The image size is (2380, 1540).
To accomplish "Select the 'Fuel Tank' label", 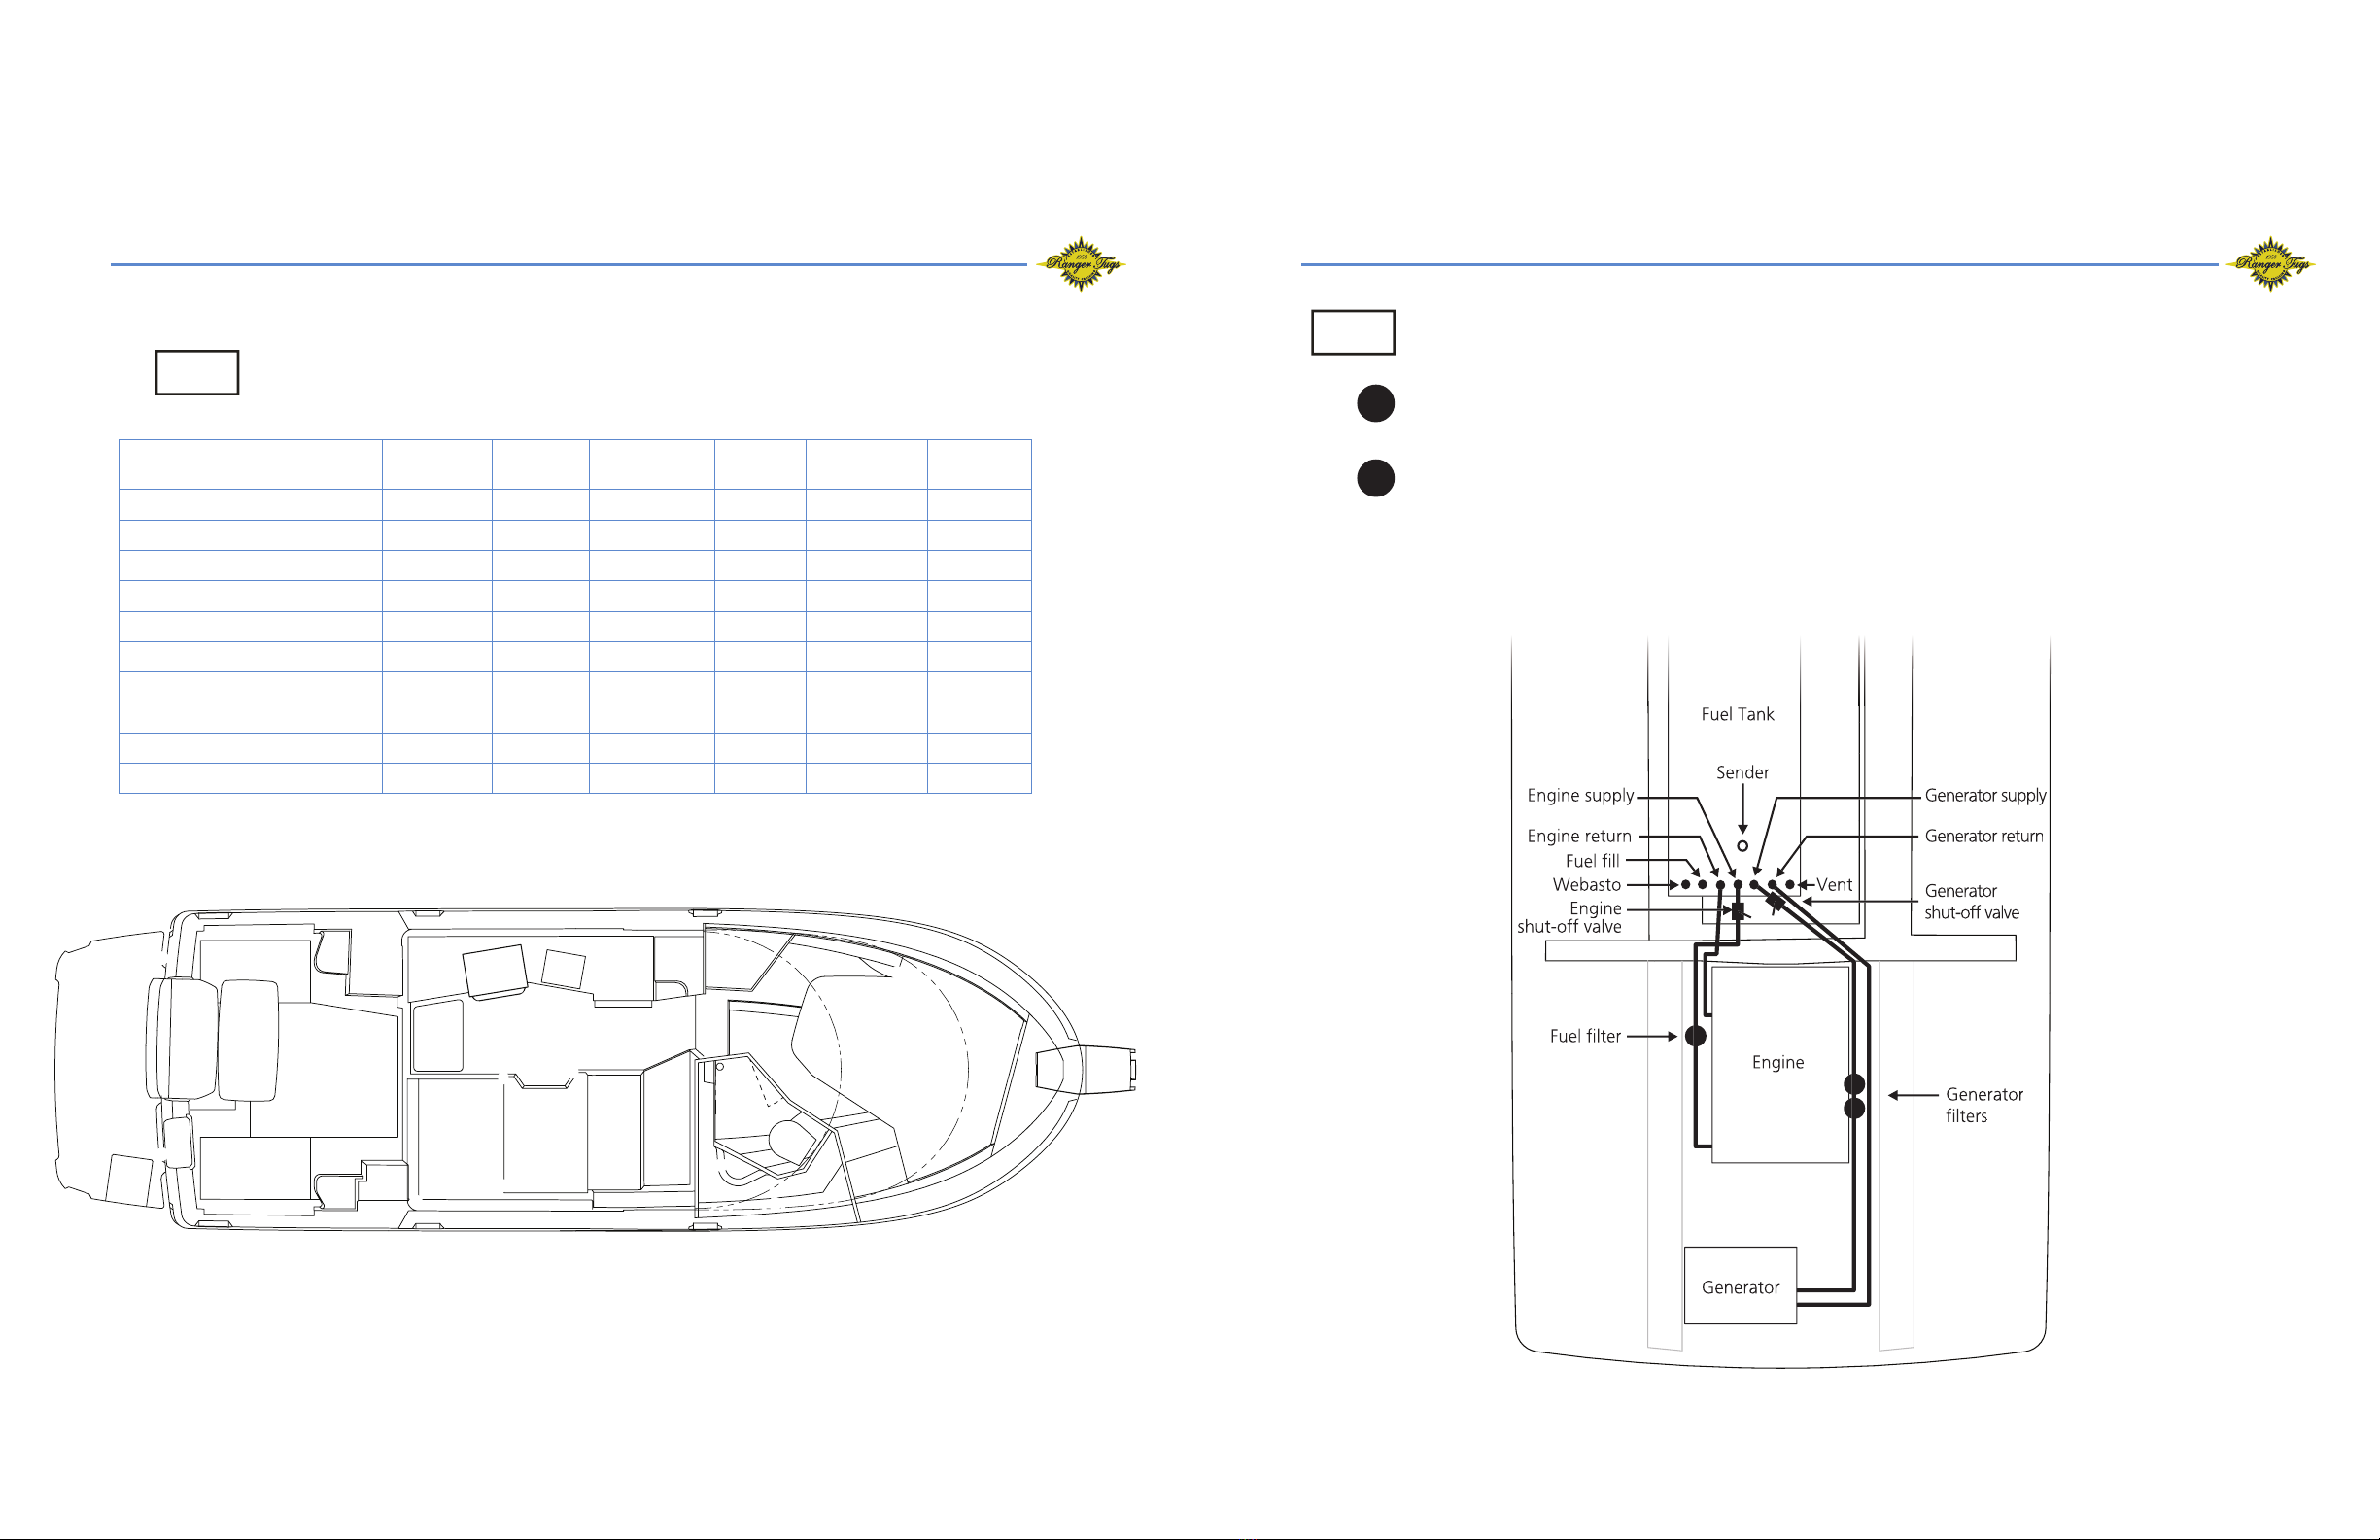I will point(1737,714).
